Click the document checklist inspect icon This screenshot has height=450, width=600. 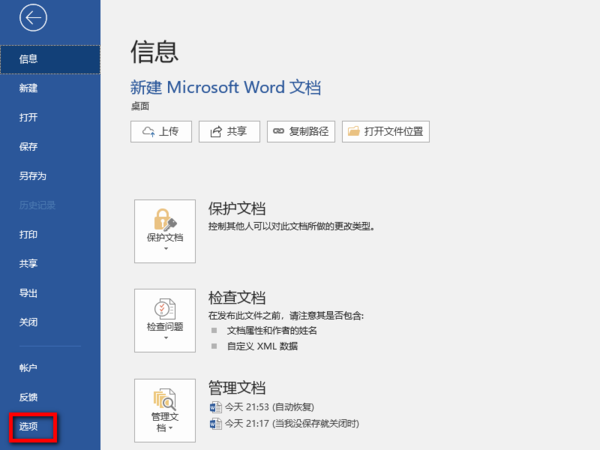(x=165, y=309)
